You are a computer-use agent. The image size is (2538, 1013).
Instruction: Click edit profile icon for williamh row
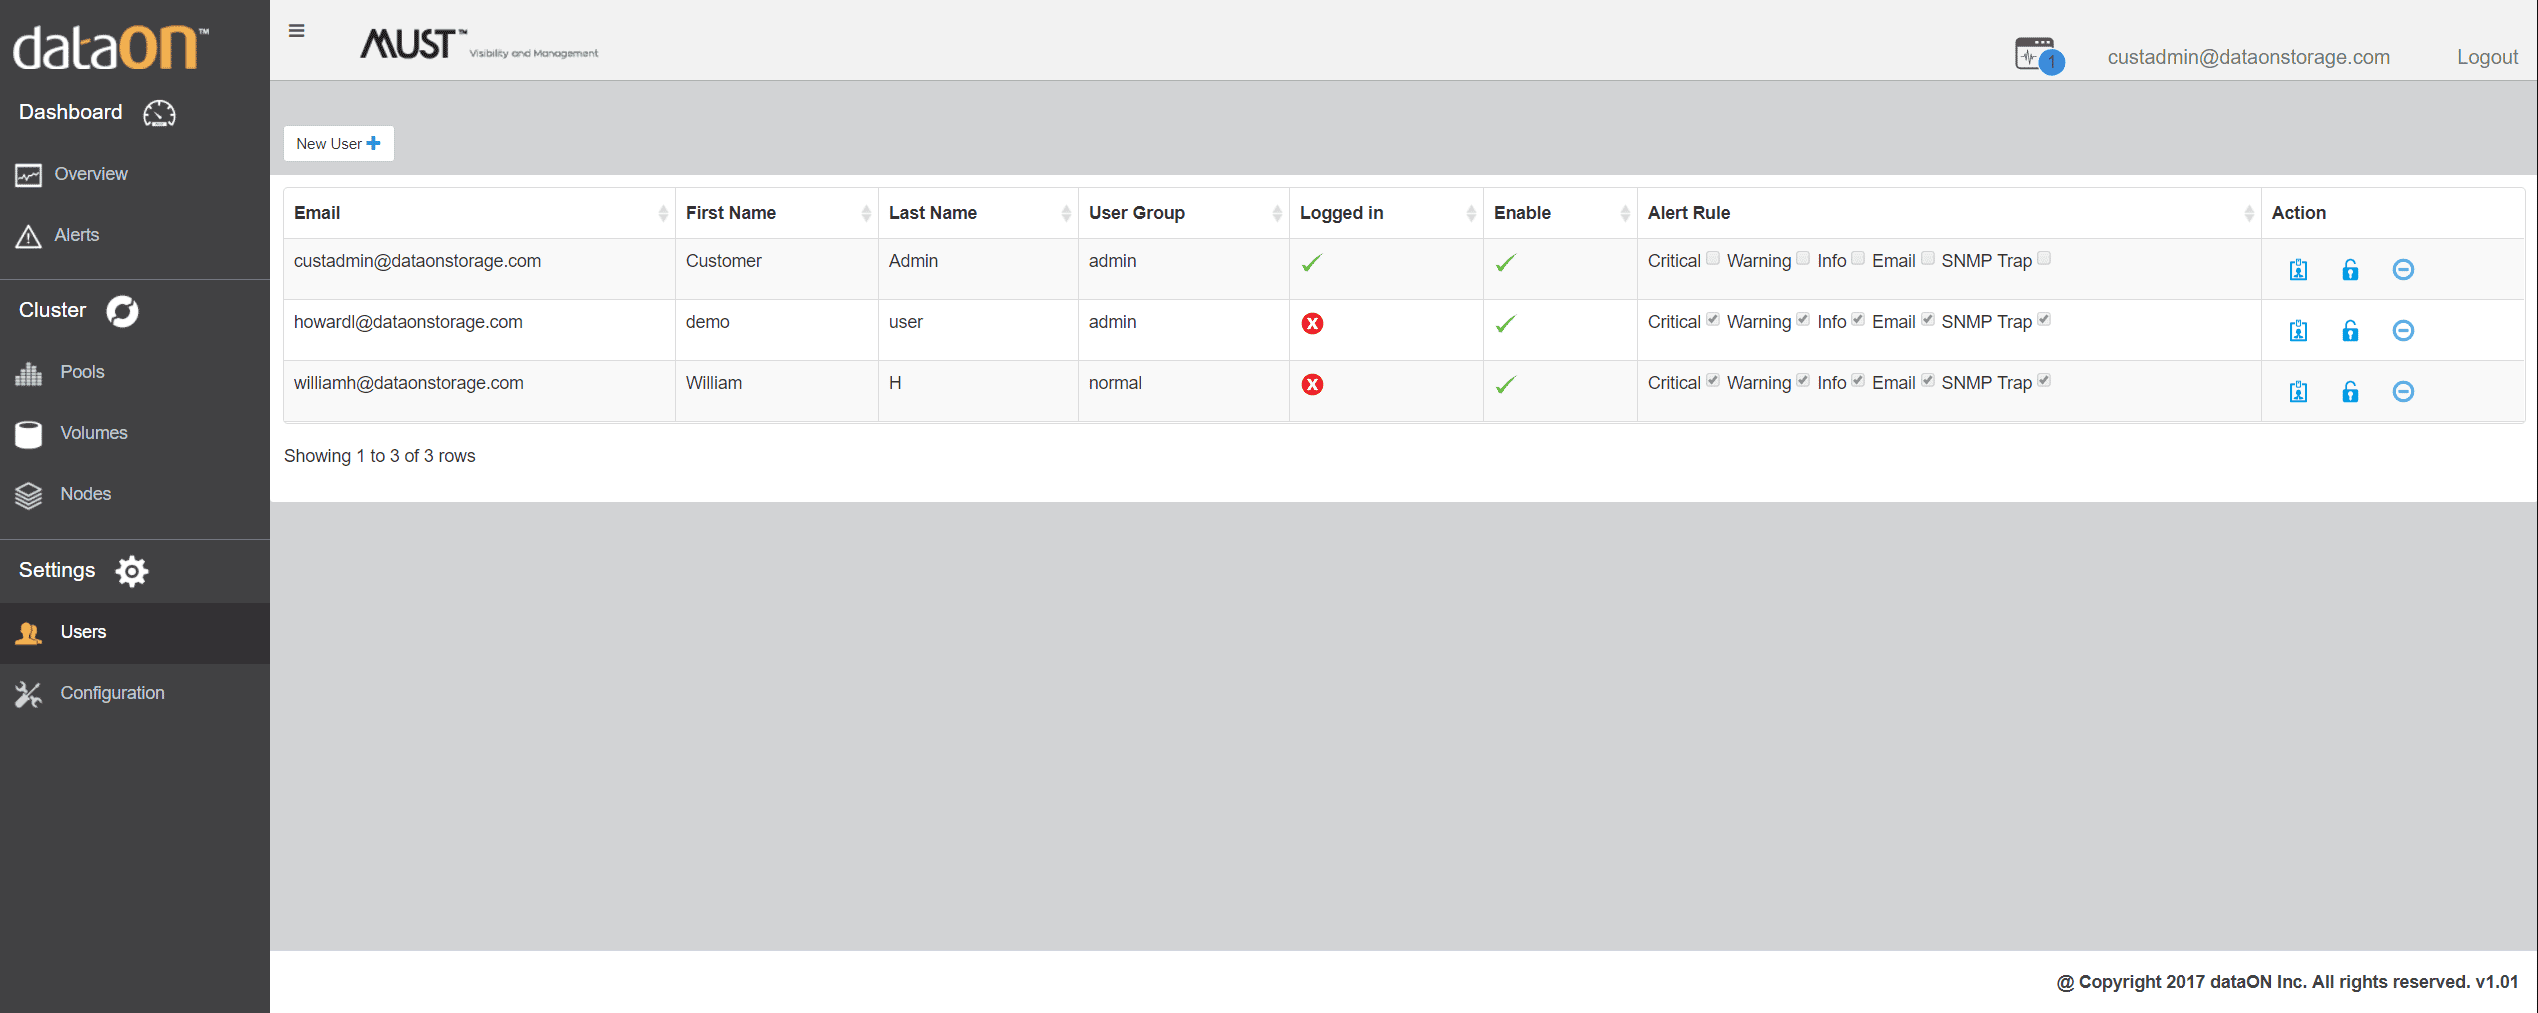pos(2298,391)
